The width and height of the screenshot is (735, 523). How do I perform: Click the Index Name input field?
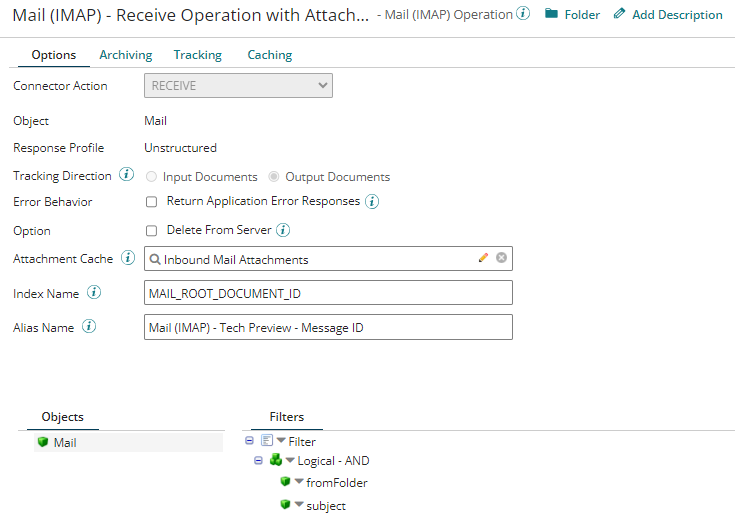click(x=328, y=293)
